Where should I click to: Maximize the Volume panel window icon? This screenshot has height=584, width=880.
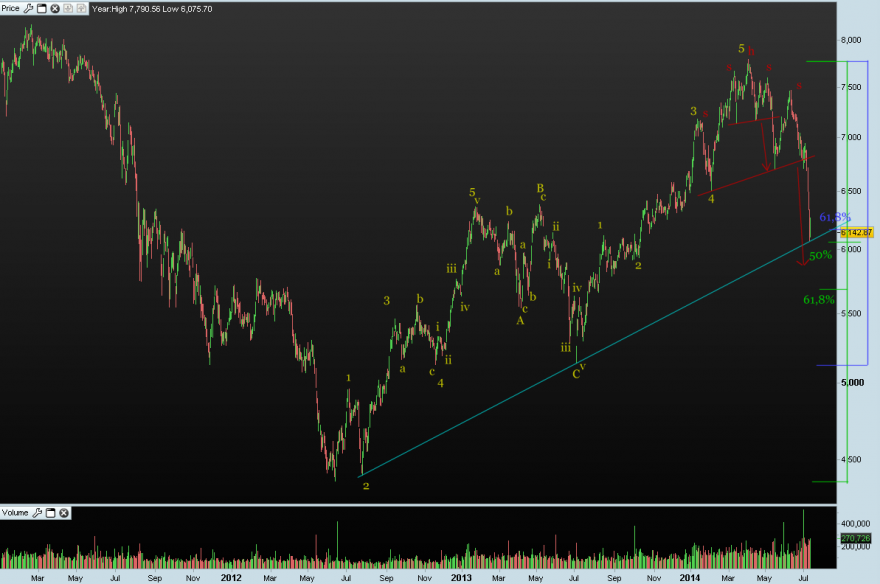51,513
